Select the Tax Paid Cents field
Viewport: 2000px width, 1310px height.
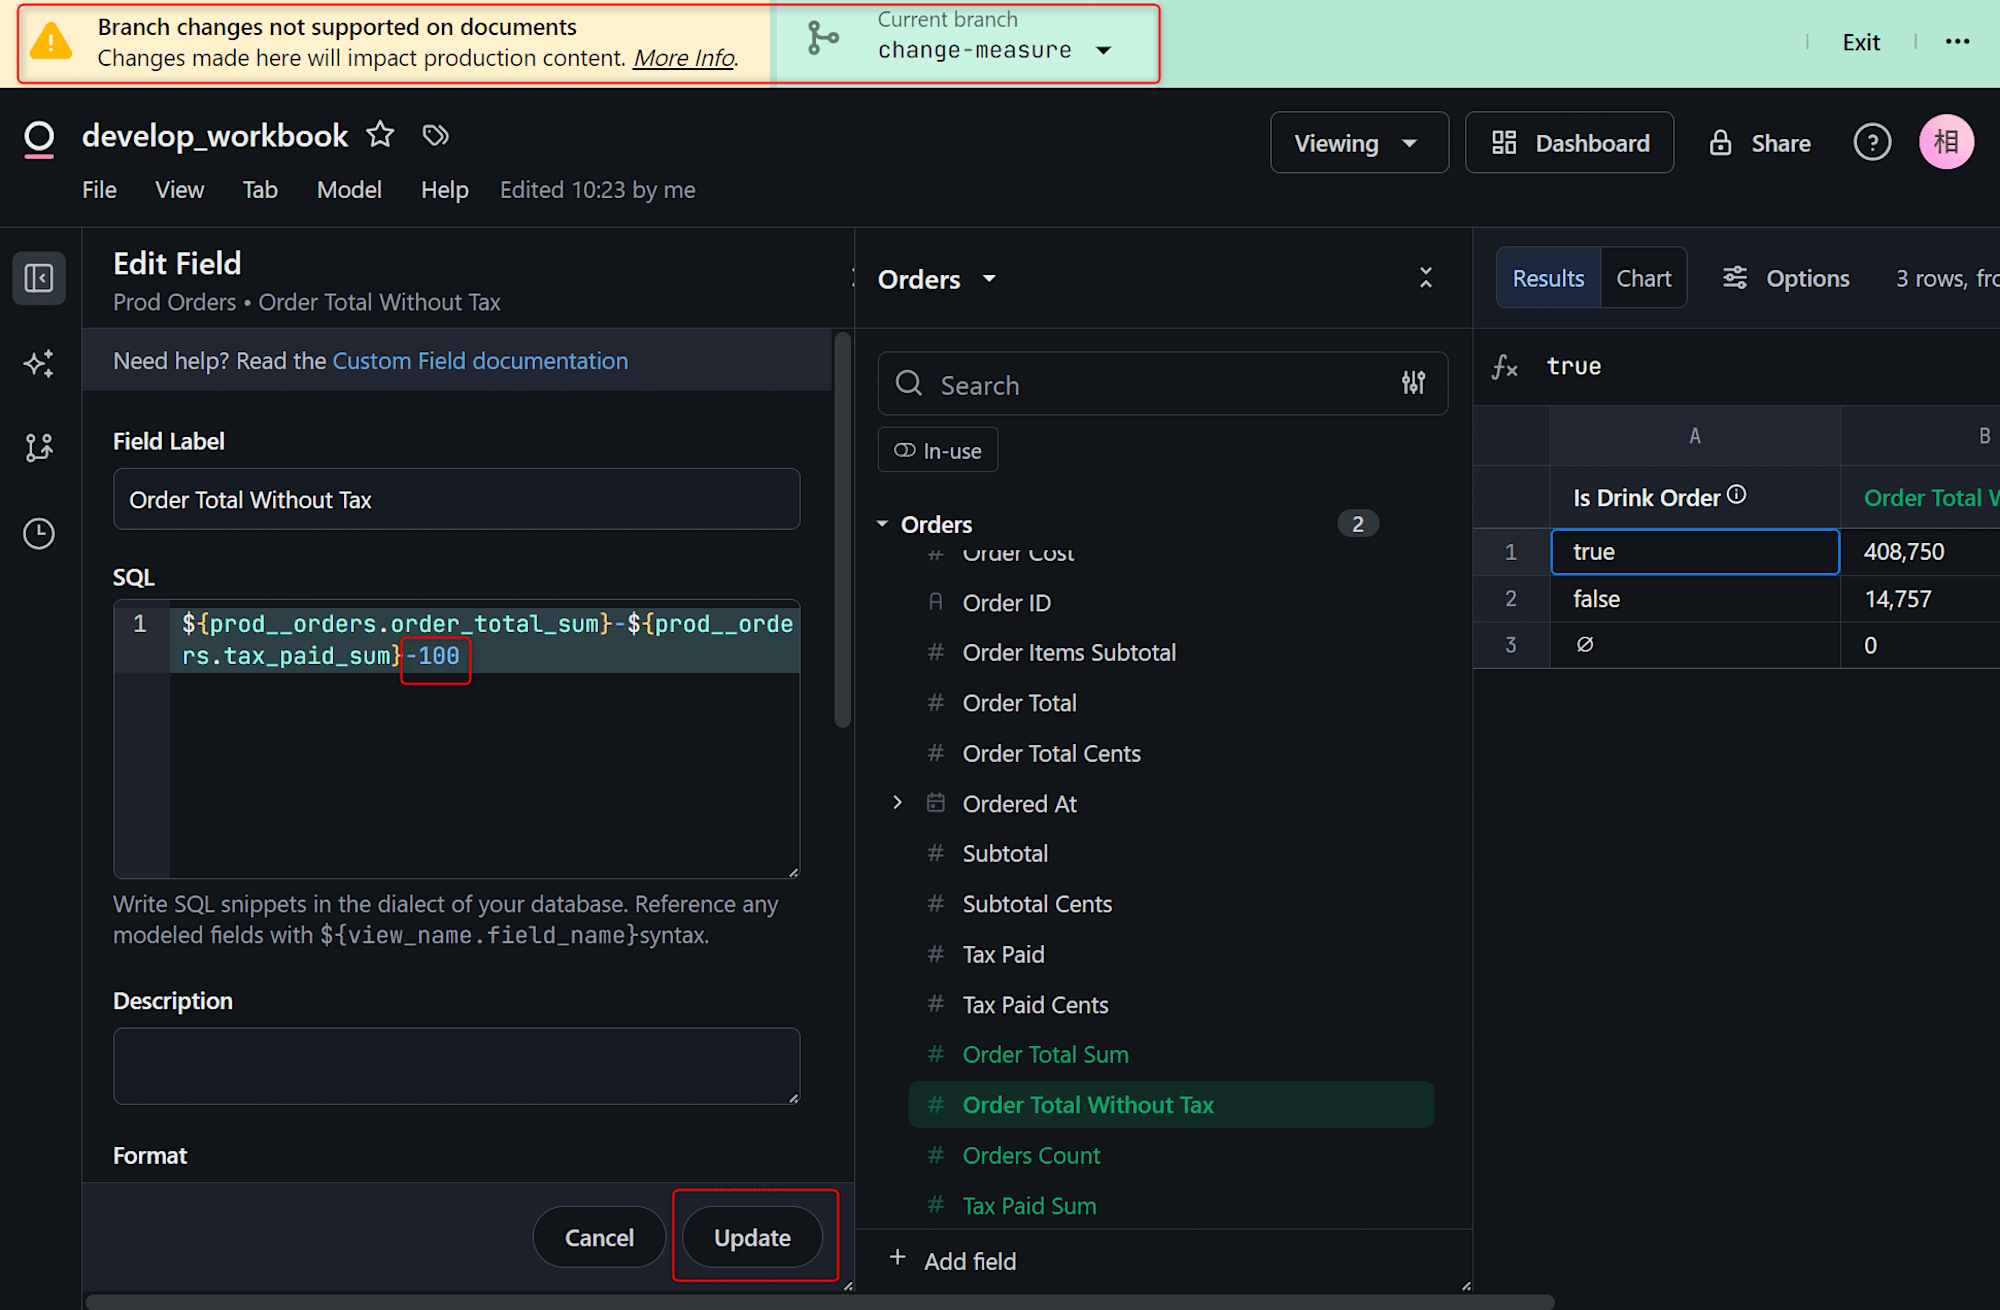[1035, 1005]
